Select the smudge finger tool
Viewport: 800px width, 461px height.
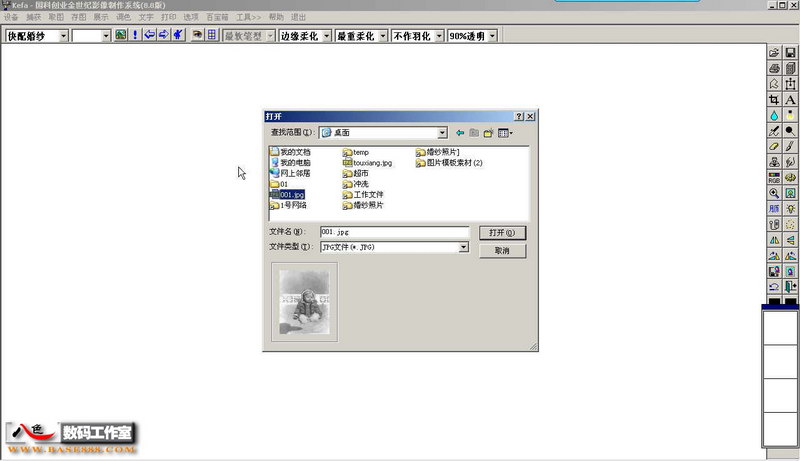(x=790, y=162)
